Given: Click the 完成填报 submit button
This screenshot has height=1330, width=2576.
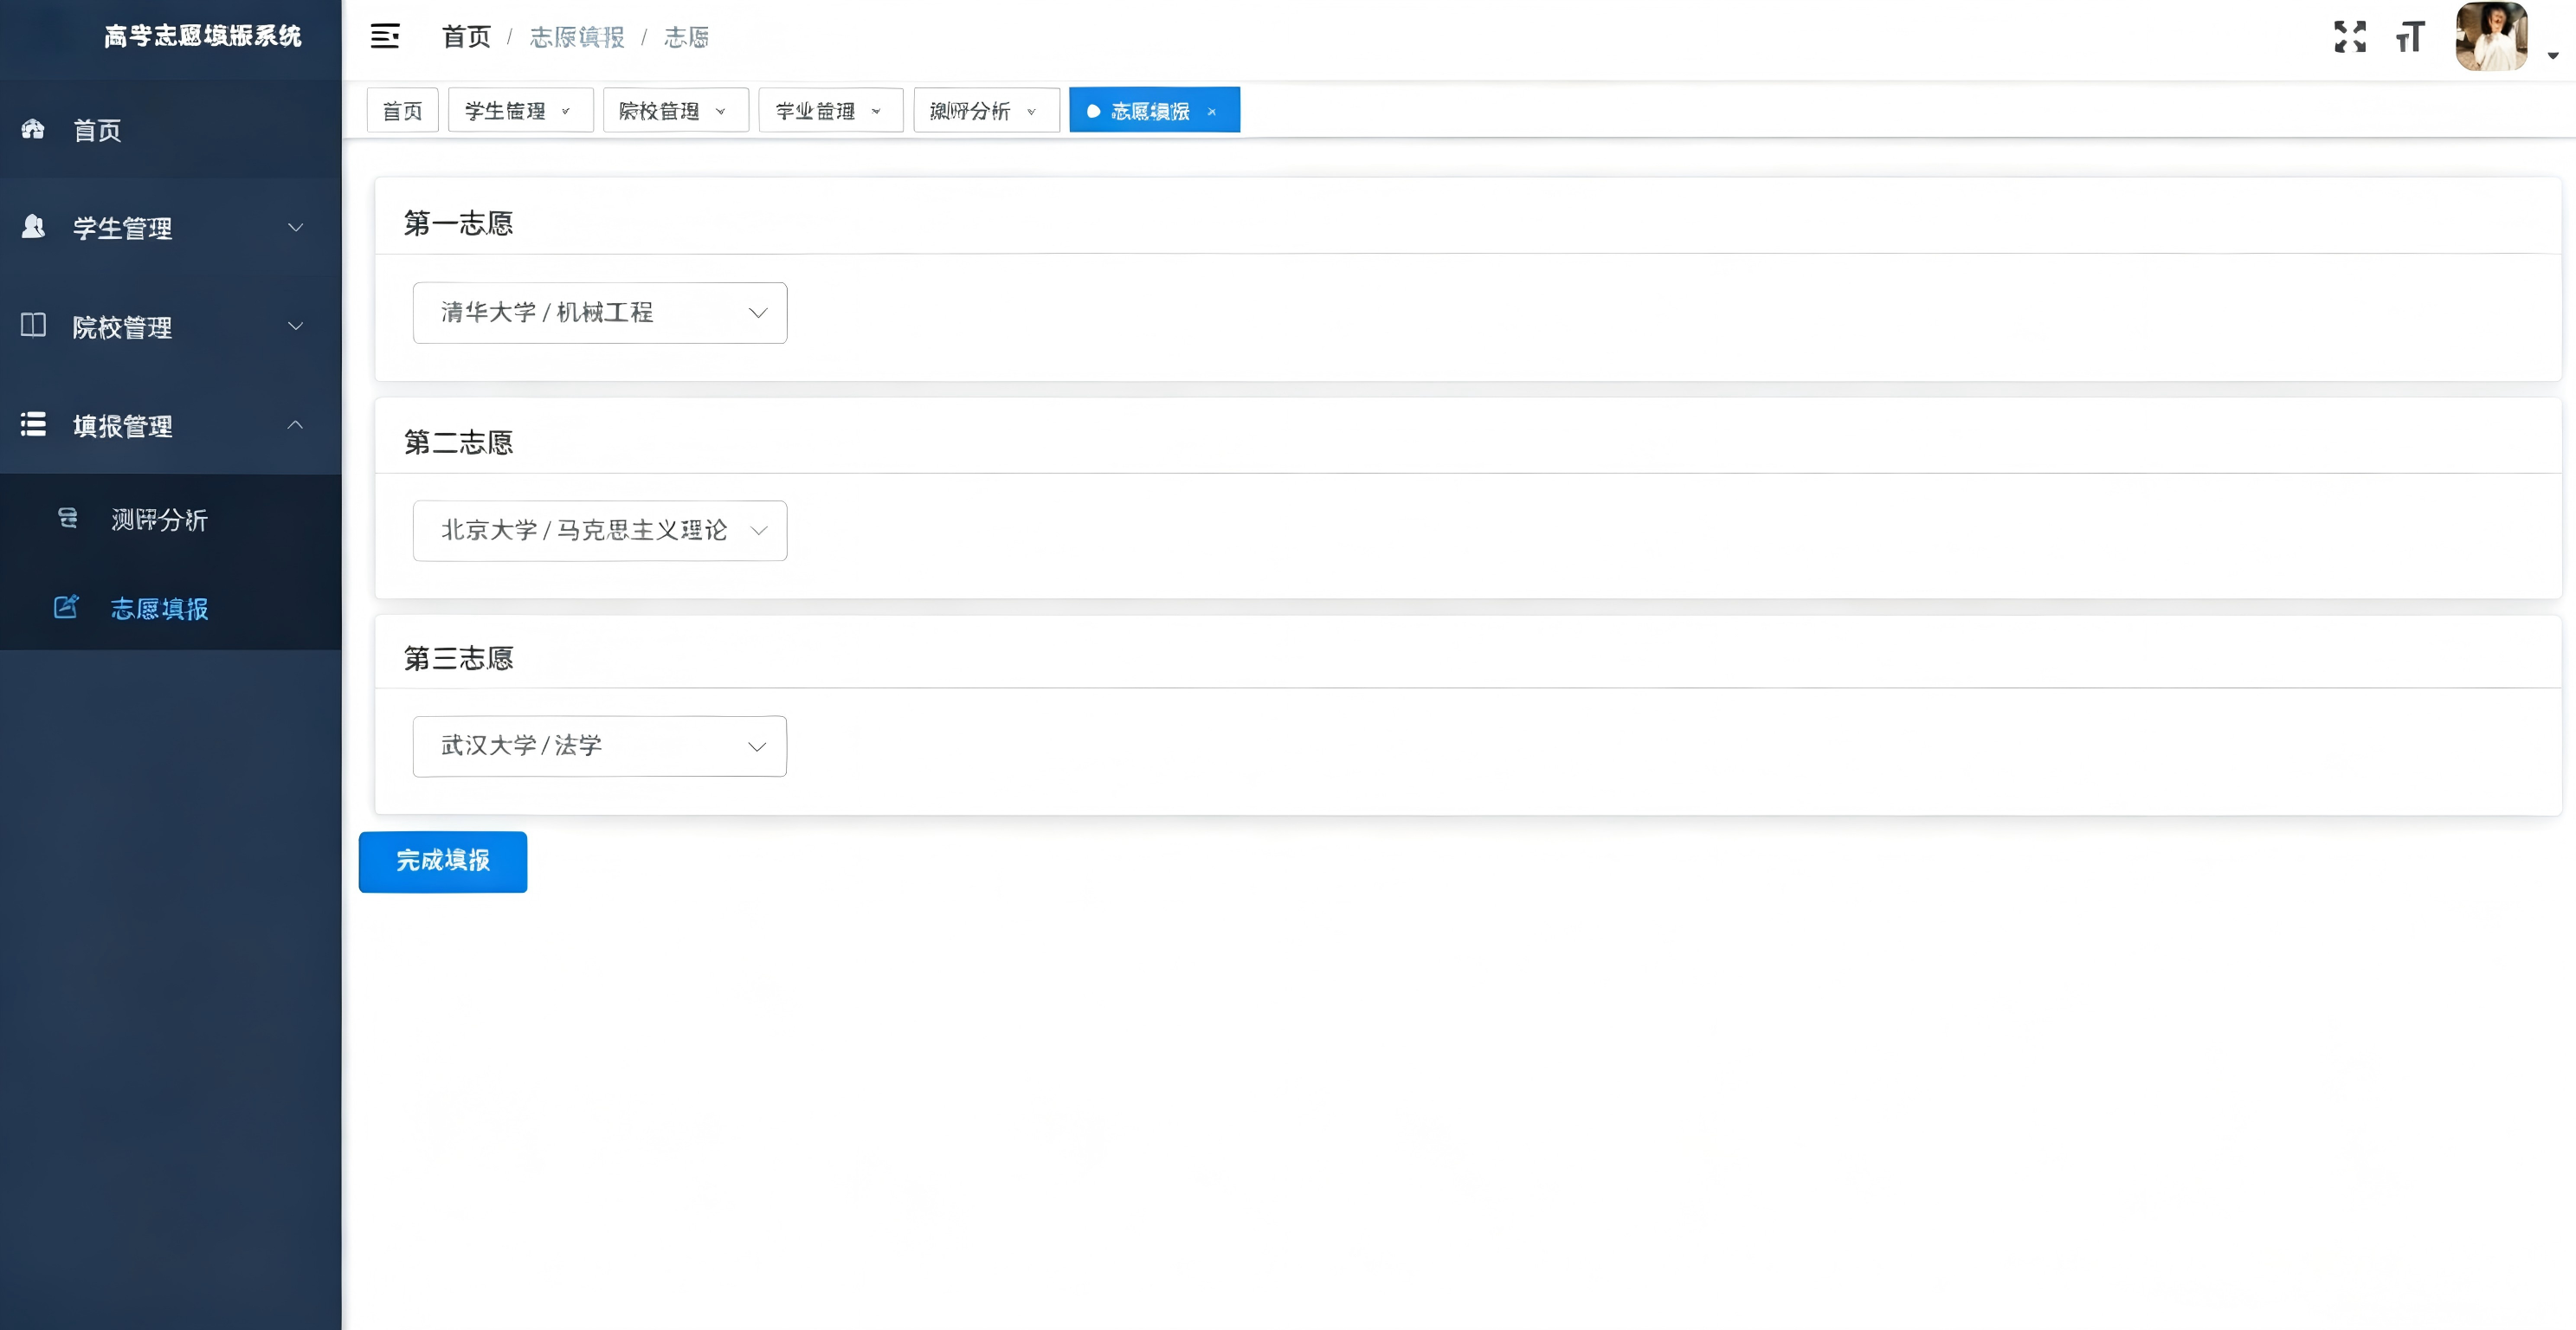Looking at the screenshot, I should click(443, 861).
